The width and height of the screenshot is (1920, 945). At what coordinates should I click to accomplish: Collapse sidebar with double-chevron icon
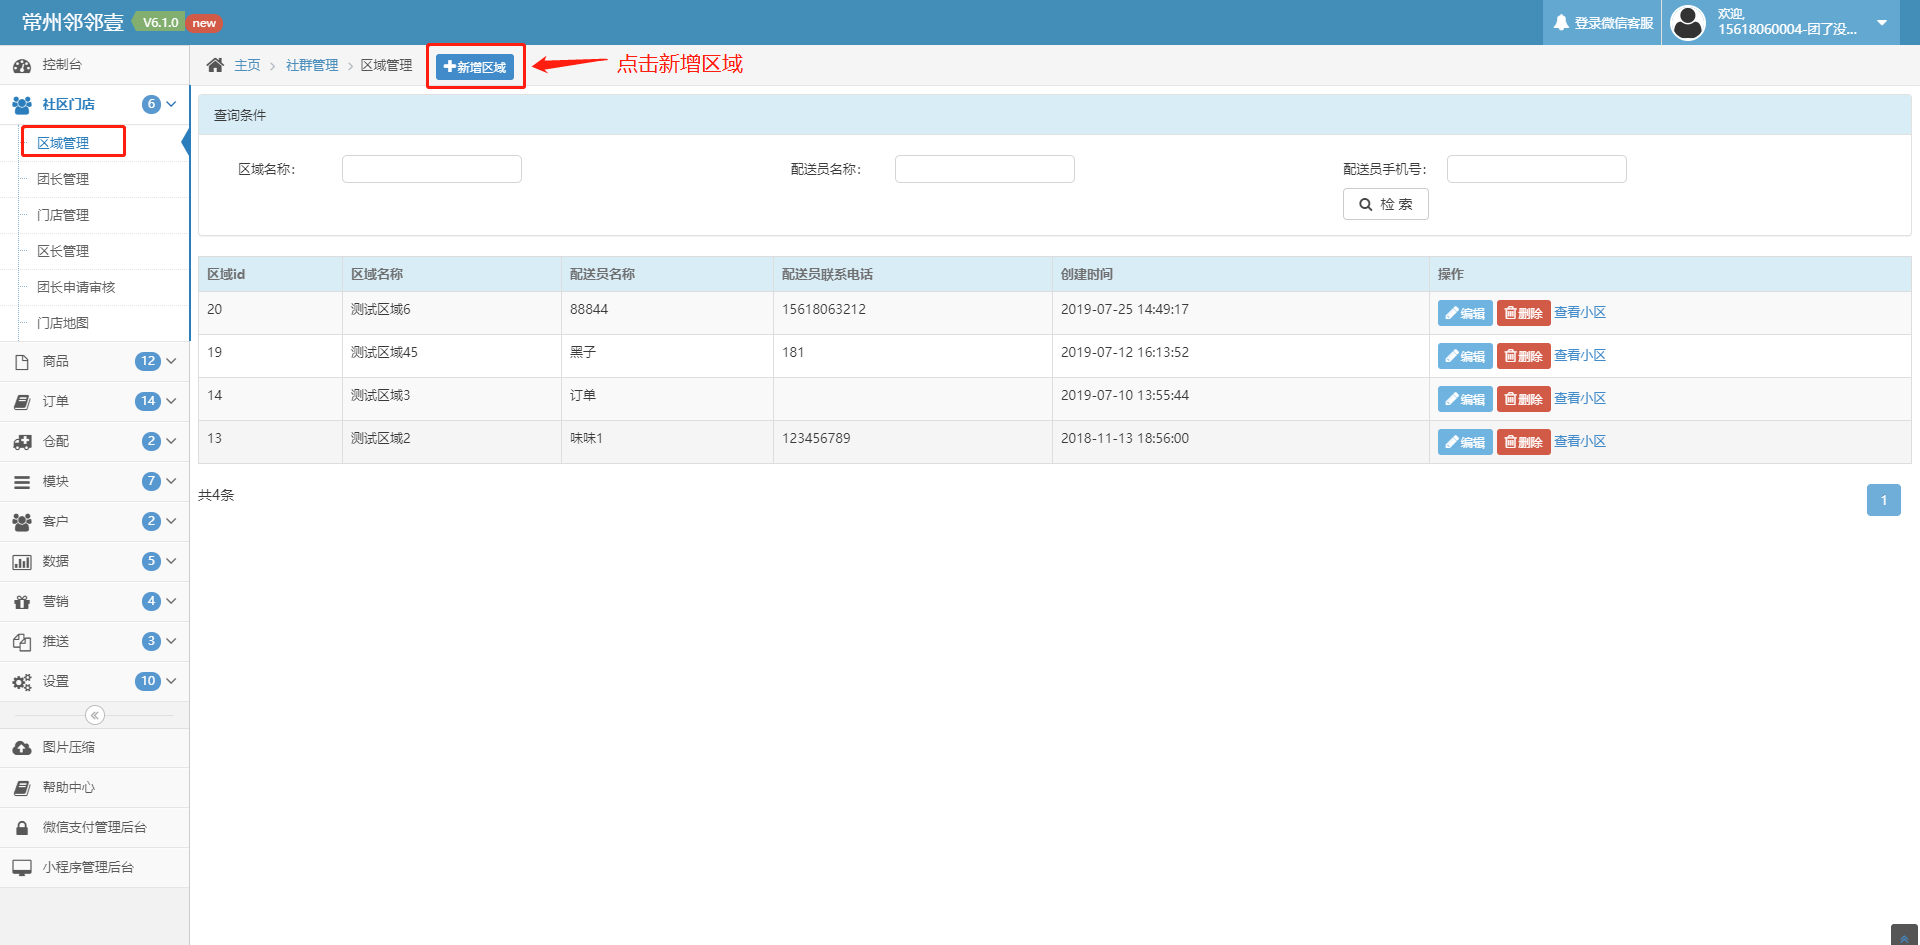click(95, 715)
